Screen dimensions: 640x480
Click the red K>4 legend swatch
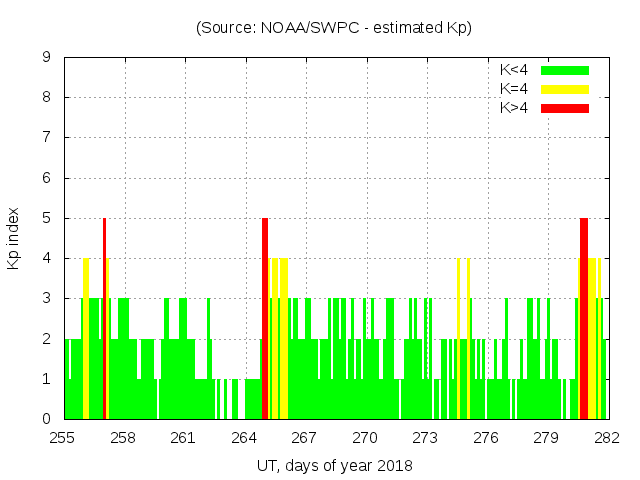click(565, 108)
